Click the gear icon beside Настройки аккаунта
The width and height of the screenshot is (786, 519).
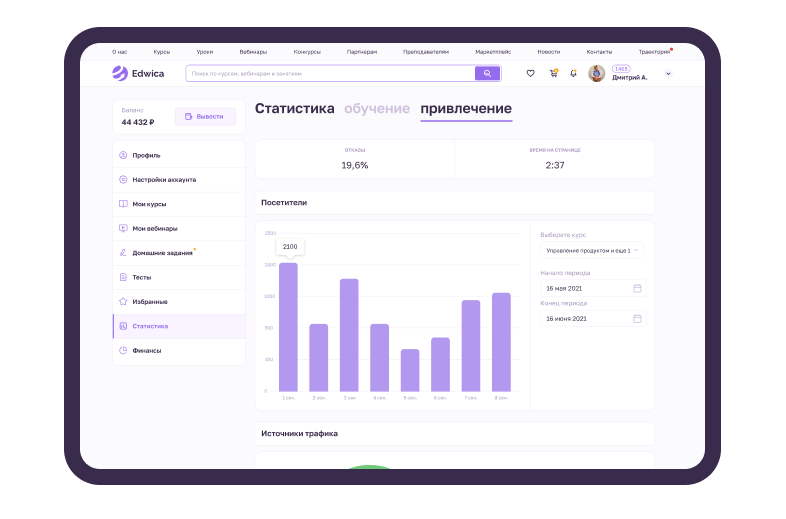pos(123,180)
